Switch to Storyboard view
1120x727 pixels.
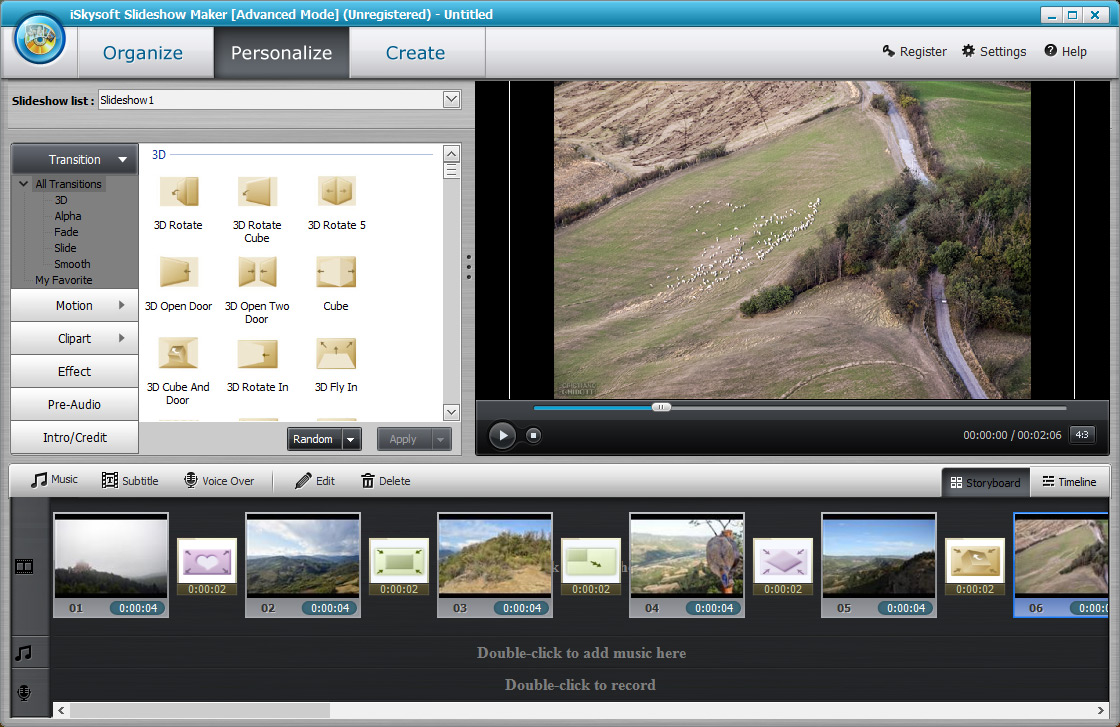click(x=985, y=482)
